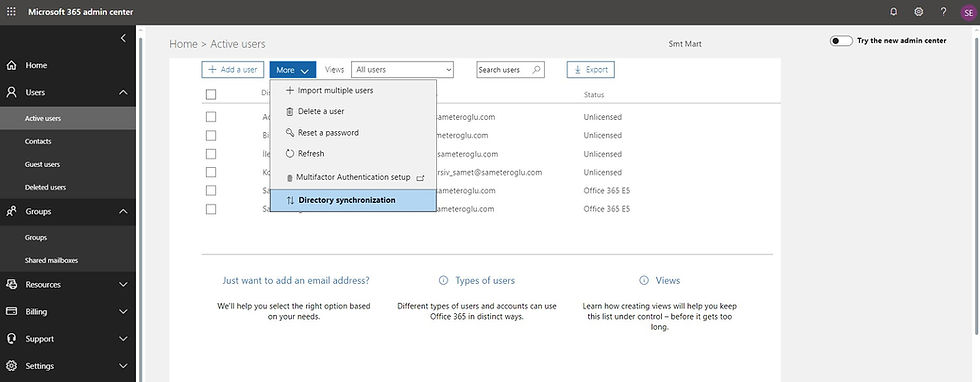Open the app launcher waffle icon
The height and width of the screenshot is (382, 980).
(11, 12)
